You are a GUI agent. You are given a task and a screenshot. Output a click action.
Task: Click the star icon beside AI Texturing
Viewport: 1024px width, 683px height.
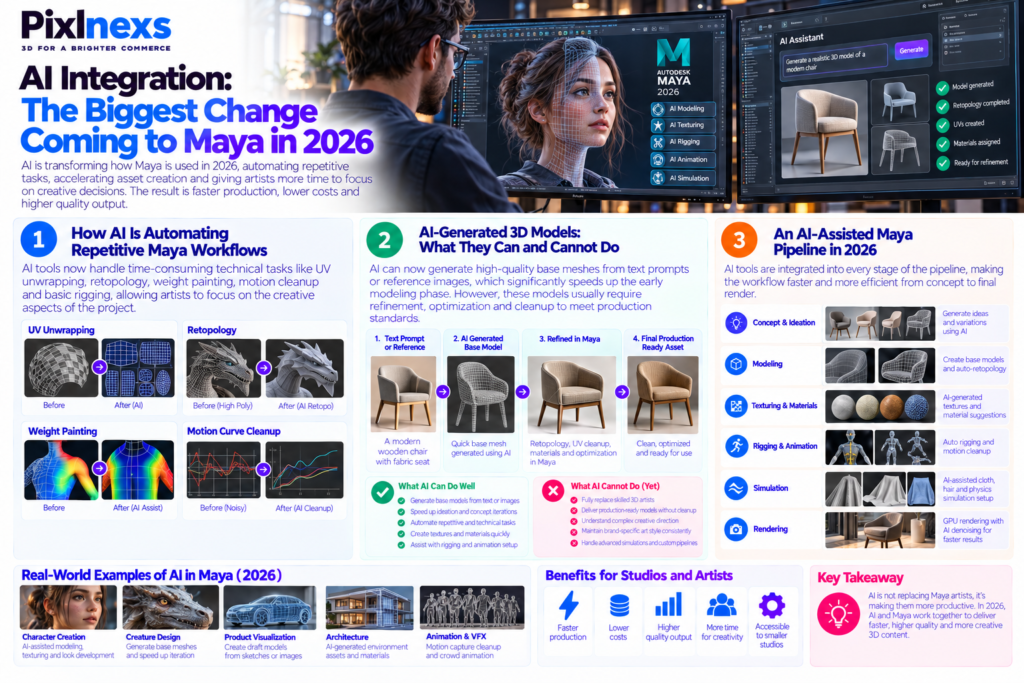click(658, 125)
